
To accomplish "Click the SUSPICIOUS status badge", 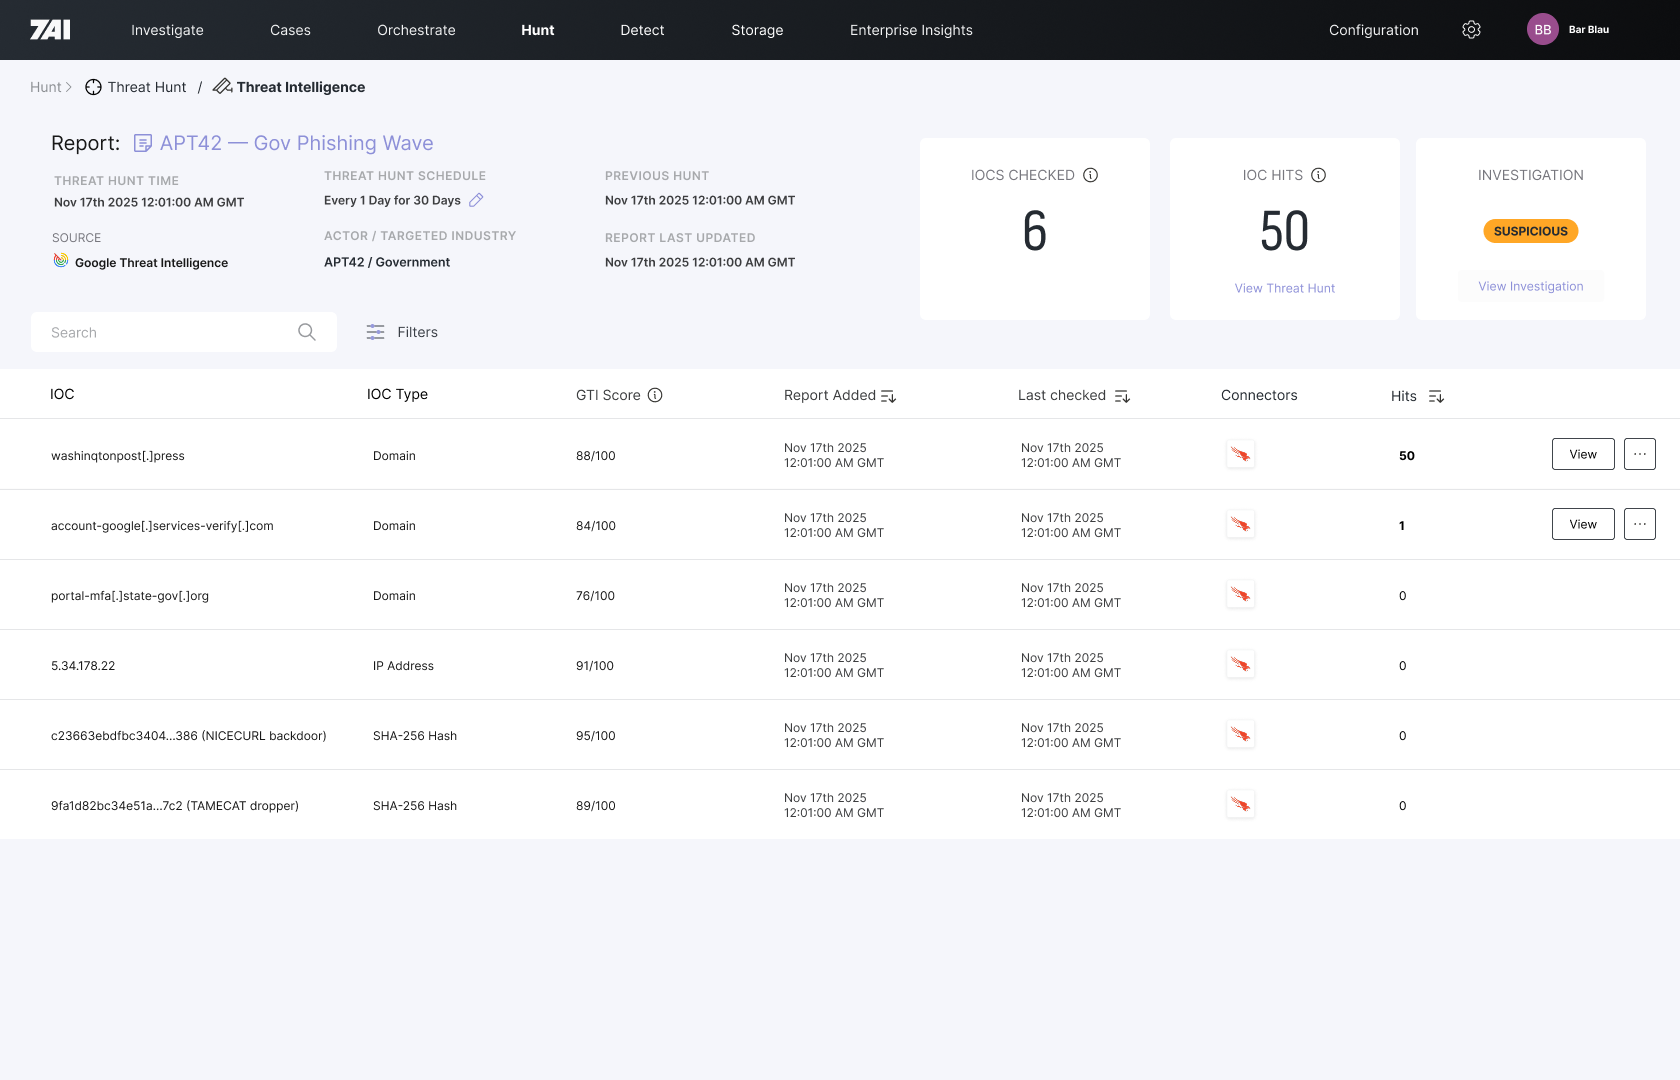I will [1531, 231].
